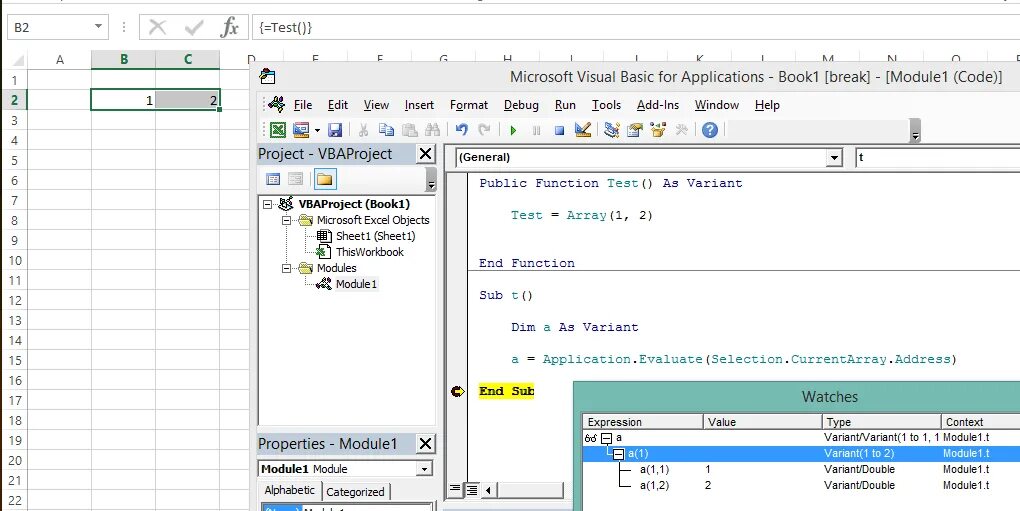Viewport: 1020px width, 511px height.
Task: Toggle Design Mode icon
Action: (x=582, y=130)
